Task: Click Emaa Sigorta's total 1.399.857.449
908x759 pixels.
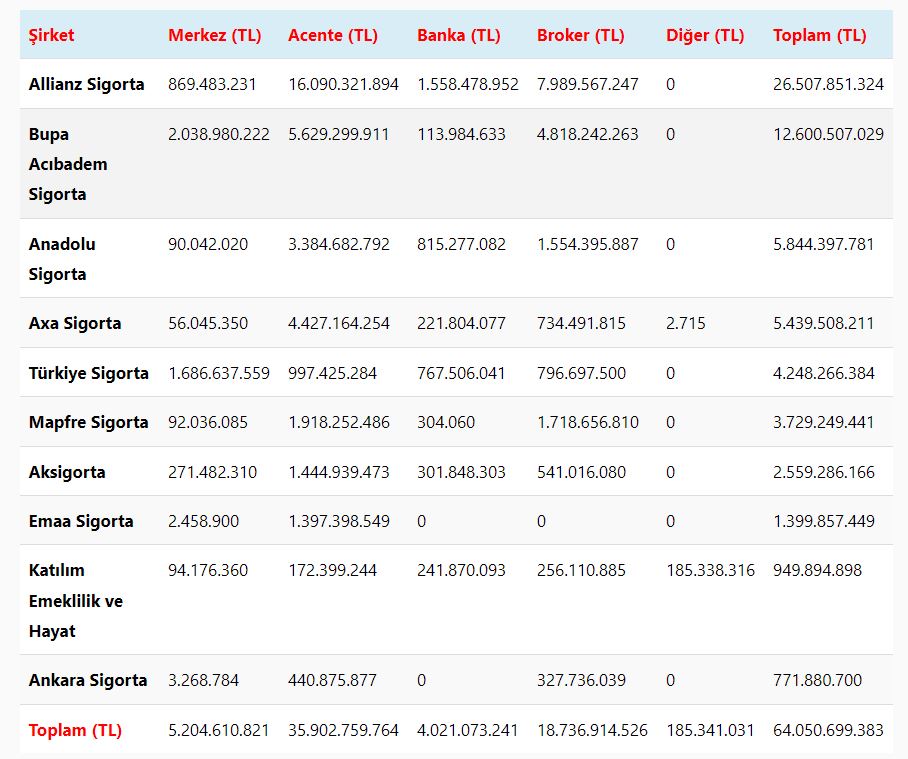Action: click(x=823, y=521)
